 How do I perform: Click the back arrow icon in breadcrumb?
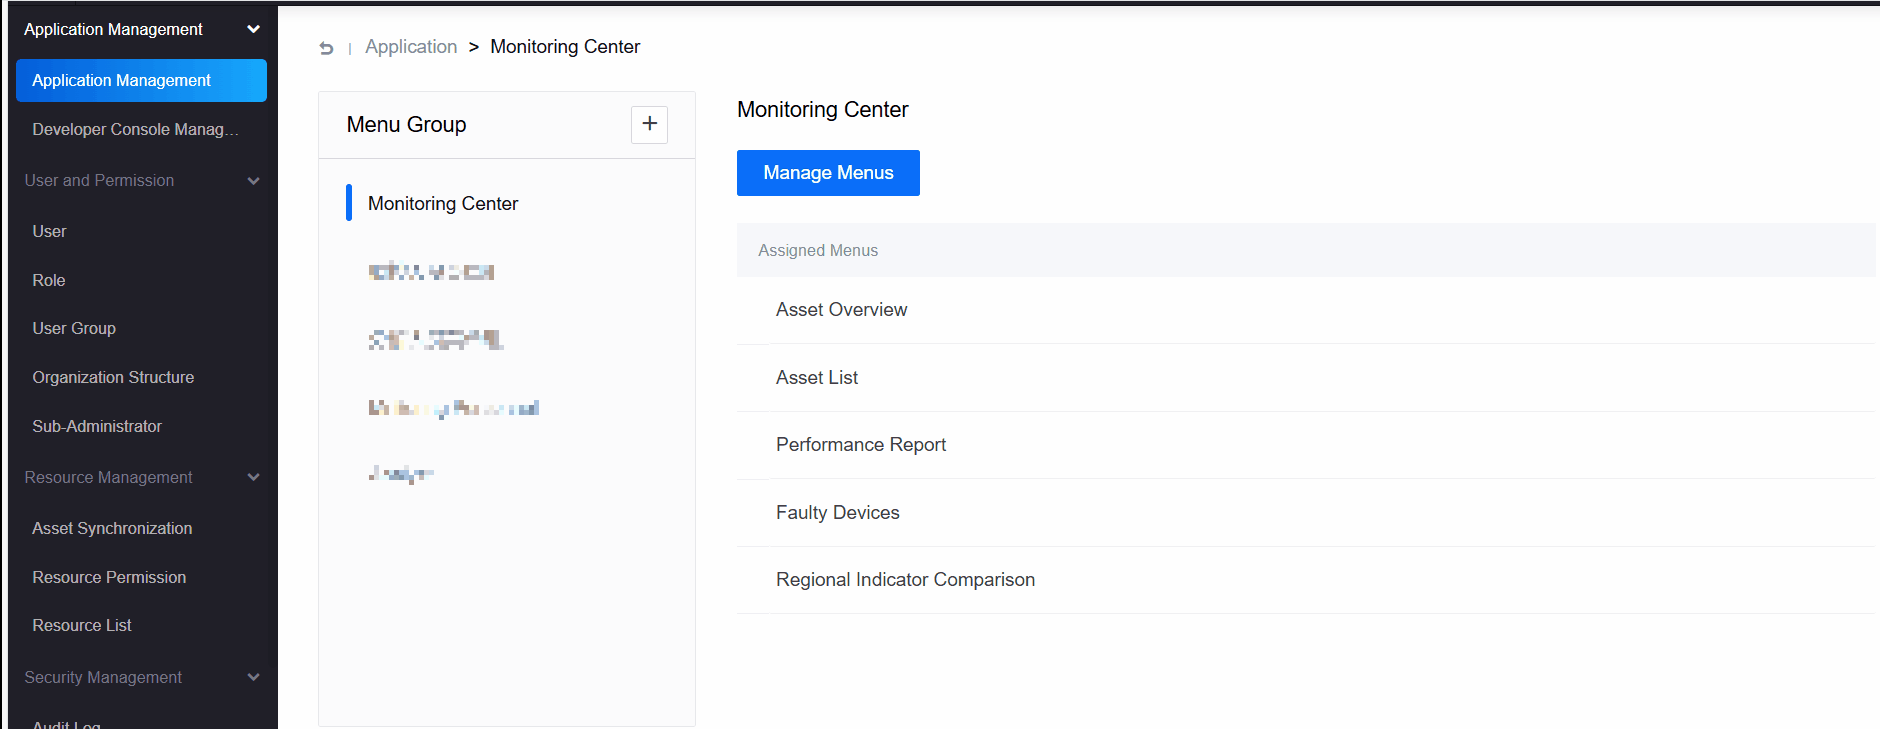pyautogui.click(x=326, y=48)
